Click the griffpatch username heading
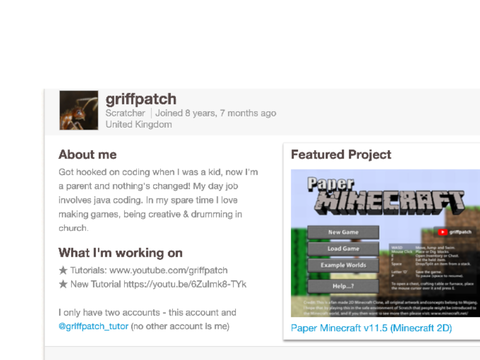Image resolution: width=480 pixels, height=360 pixels. point(141,99)
